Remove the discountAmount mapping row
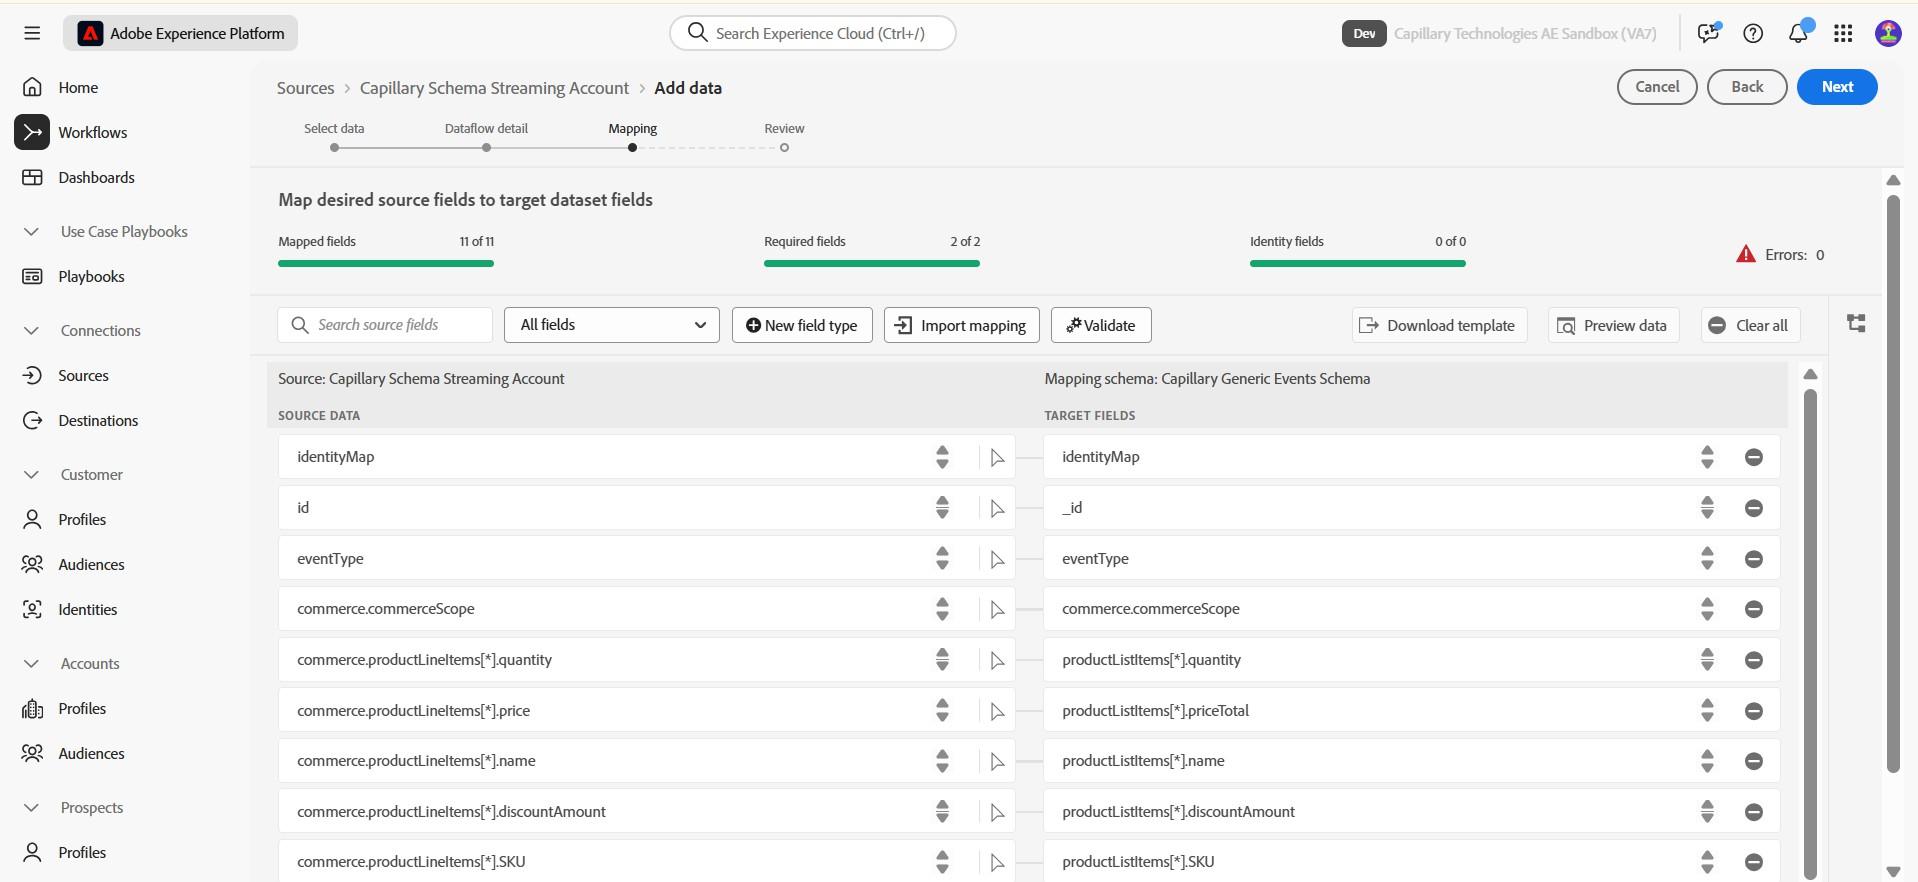The height and width of the screenshot is (882, 1918). 1753,812
